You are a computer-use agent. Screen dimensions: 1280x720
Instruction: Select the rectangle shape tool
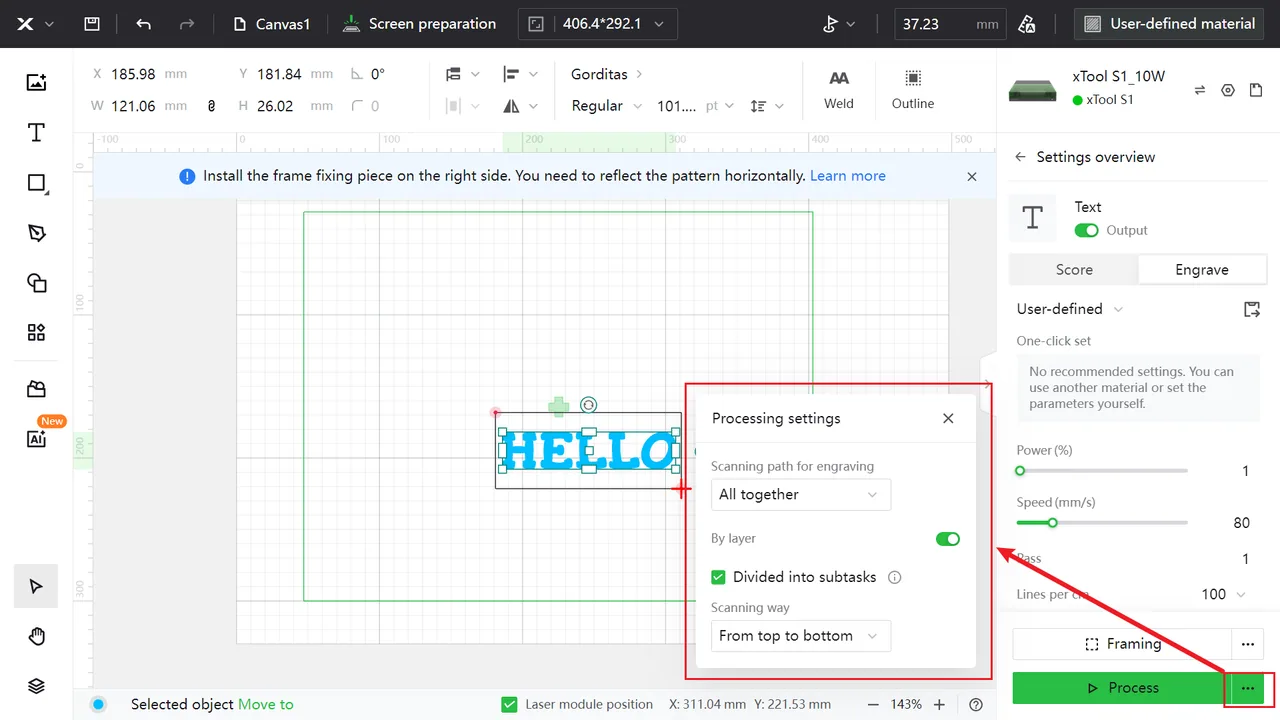(x=36, y=183)
